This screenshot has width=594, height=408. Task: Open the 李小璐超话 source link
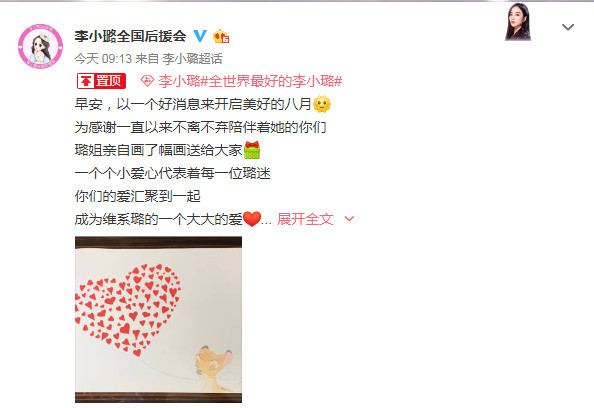pos(192,59)
